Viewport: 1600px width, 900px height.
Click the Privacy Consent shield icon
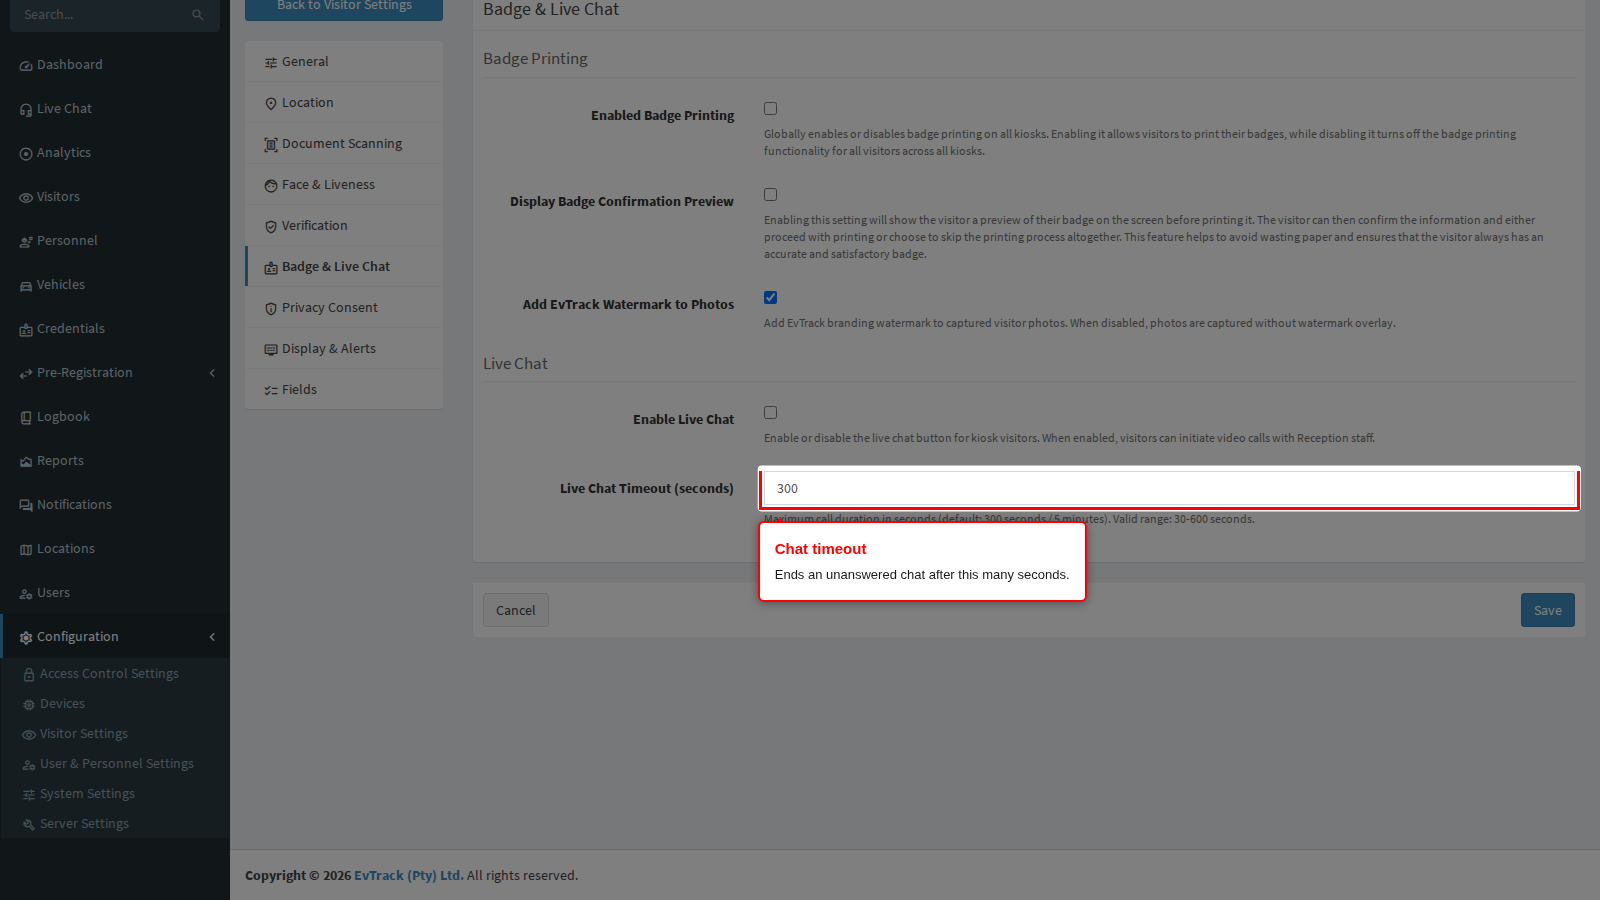[x=271, y=309]
